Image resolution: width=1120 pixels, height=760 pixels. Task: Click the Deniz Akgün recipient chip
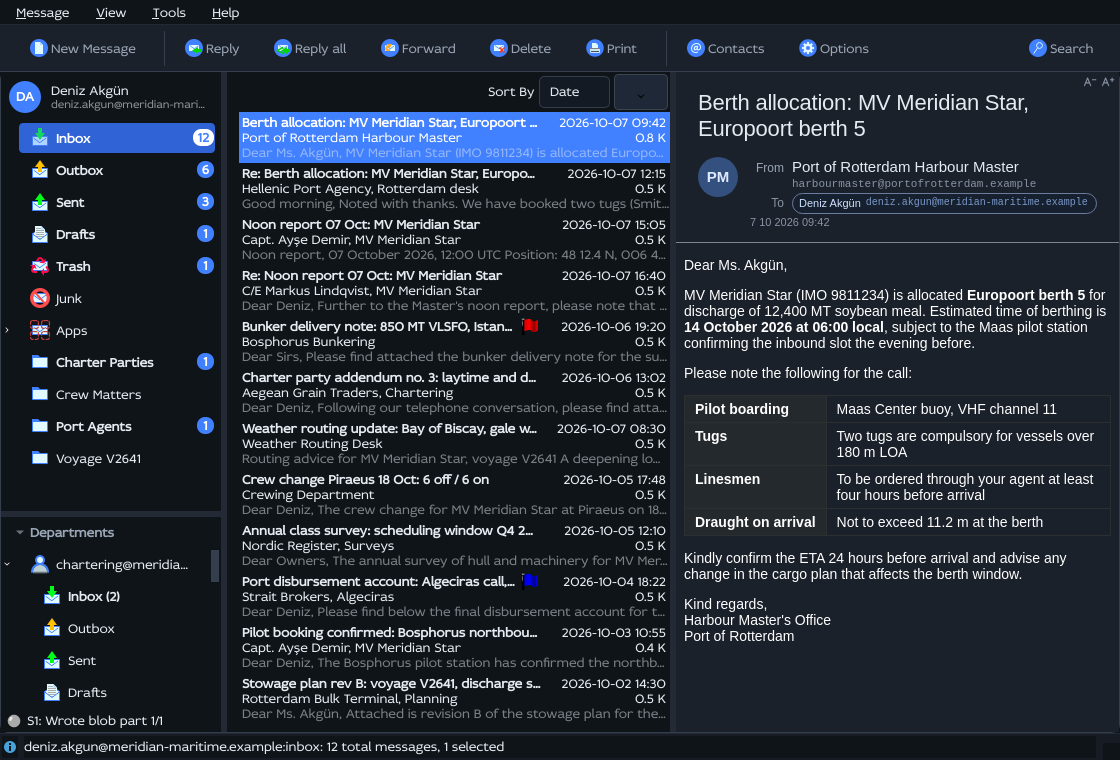(944, 203)
